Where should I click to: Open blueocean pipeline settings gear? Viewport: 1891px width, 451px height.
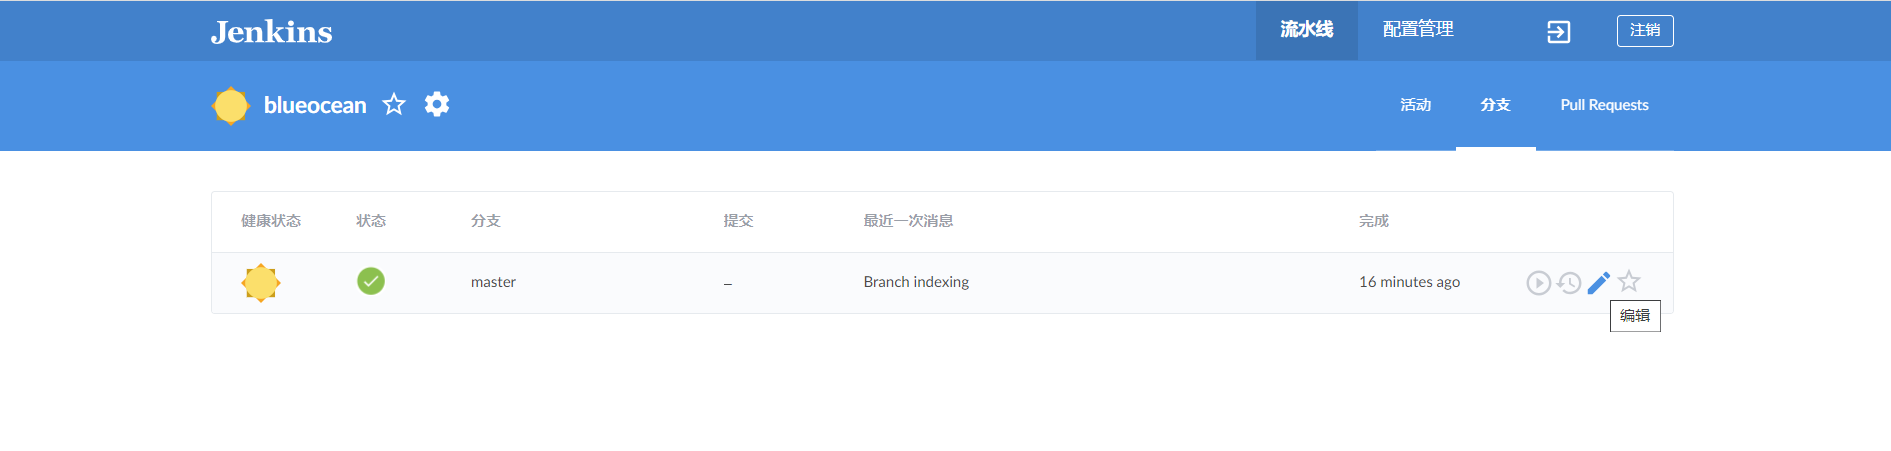(x=437, y=104)
